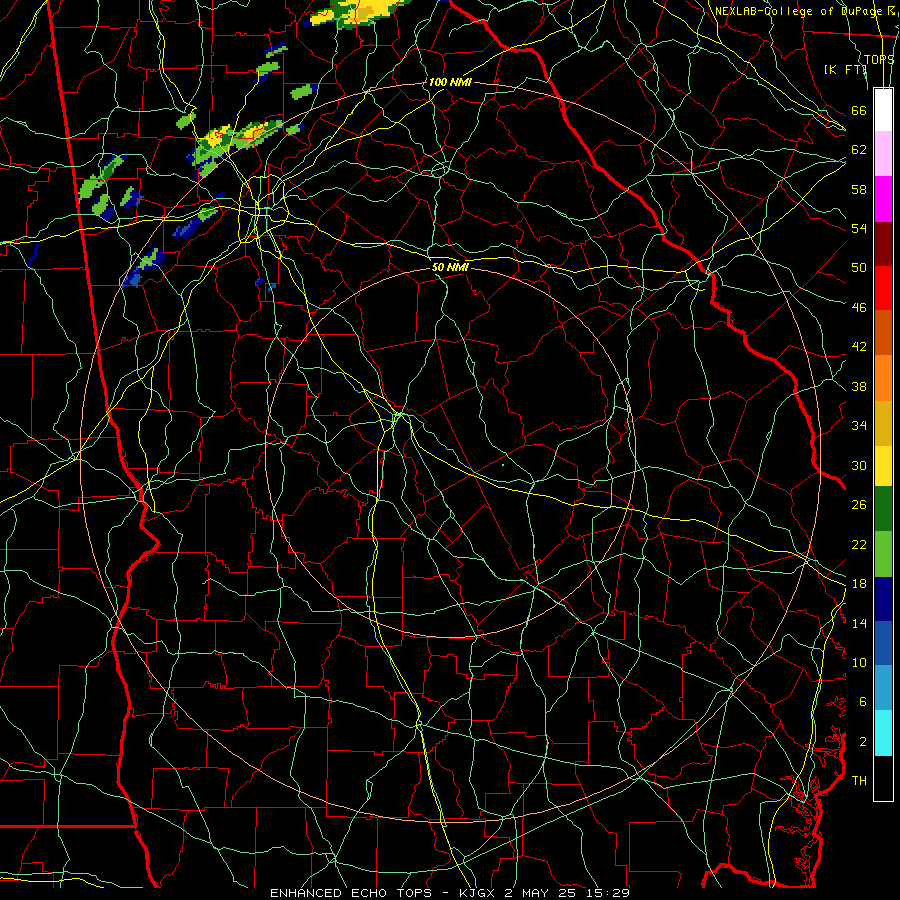The height and width of the screenshot is (900, 900).
Task: Click the "46" legend value
Action: (859, 308)
